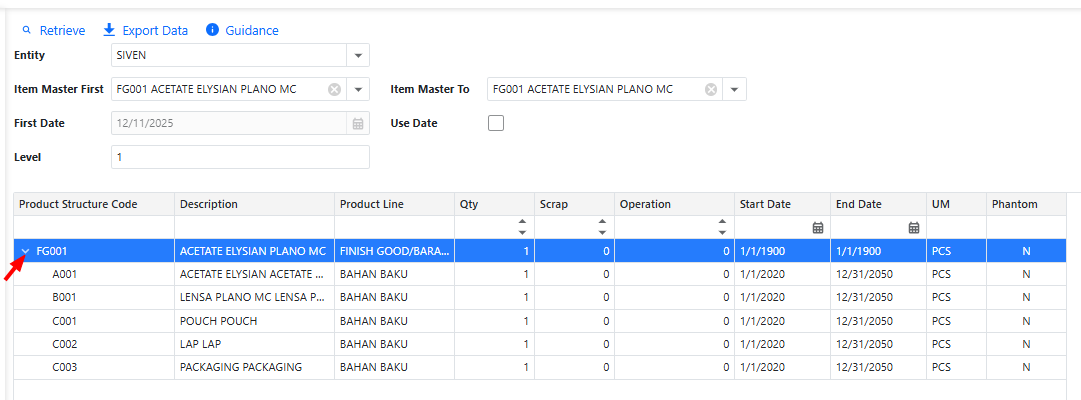Image resolution: width=1081 pixels, height=400 pixels.
Task: Click the Product Line filter box
Action: click(x=394, y=228)
